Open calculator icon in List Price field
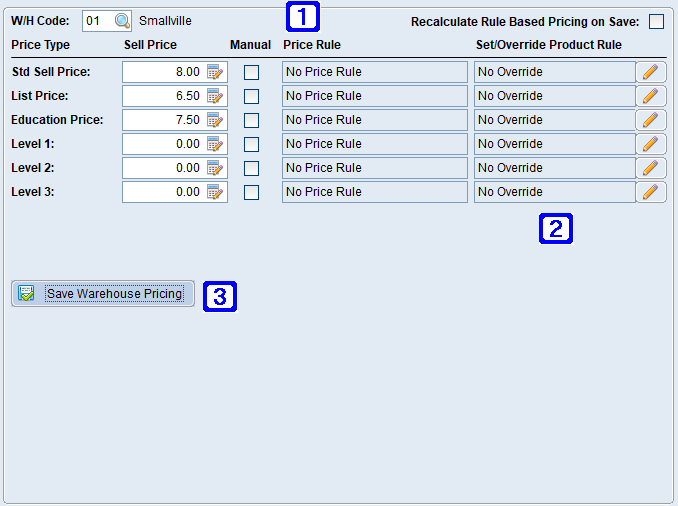Screen dimensions: 678x506 [x=215, y=96]
